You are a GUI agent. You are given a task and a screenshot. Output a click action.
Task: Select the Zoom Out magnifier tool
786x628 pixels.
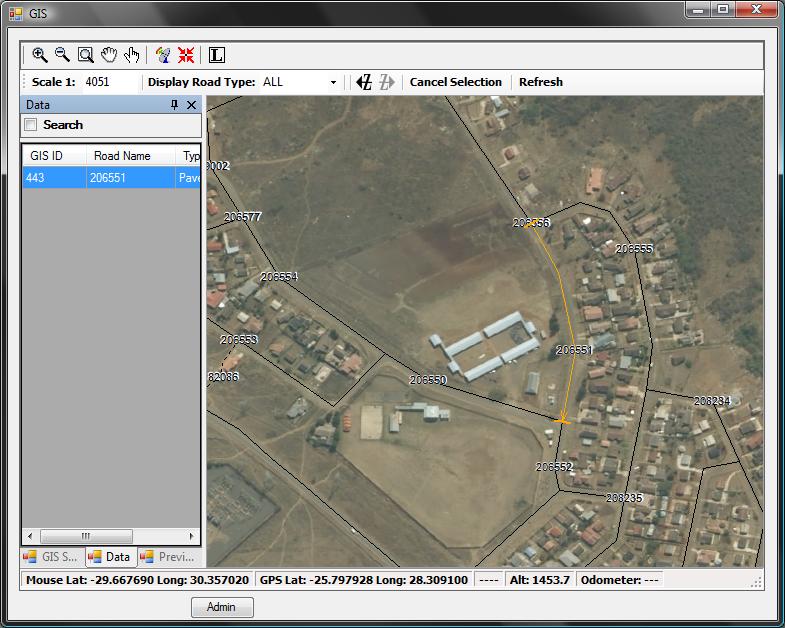(x=62, y=55)
